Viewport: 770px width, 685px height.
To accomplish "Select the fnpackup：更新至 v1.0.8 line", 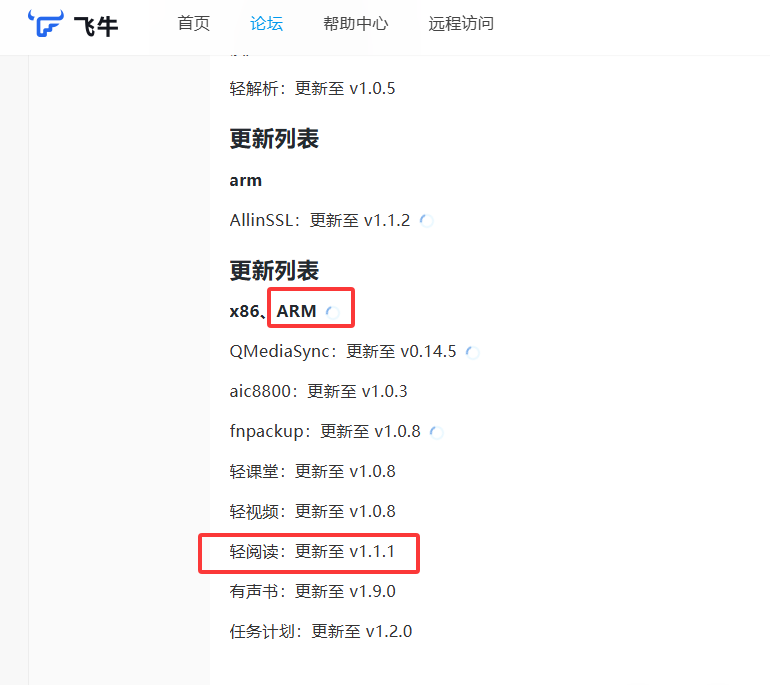I will 325,431.
